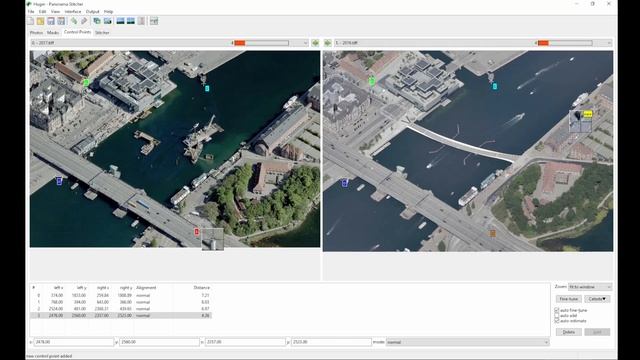
Task: Toggle the auto add checkbox
Action: pos(557,316)
